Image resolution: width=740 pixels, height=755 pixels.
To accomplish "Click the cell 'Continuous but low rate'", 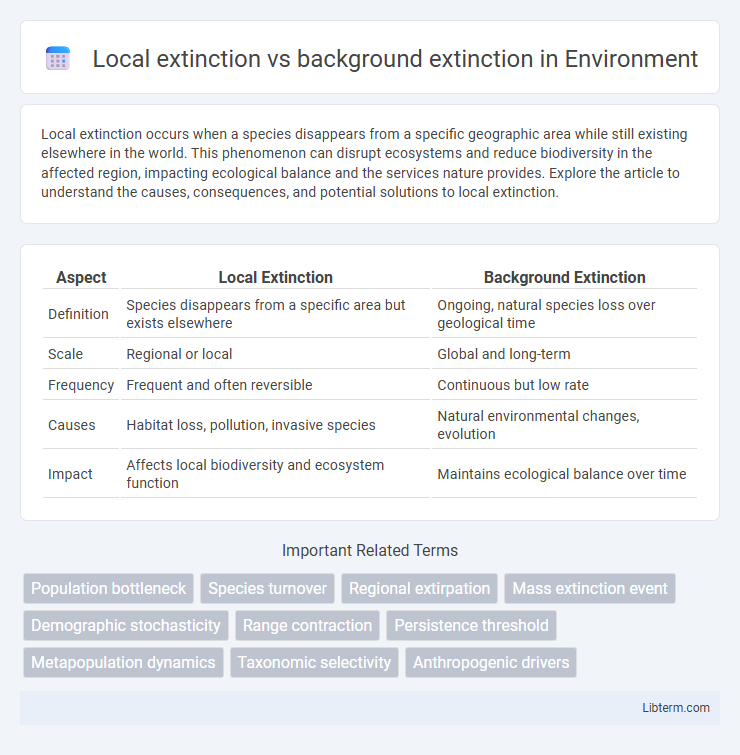I will coord(564,385).
